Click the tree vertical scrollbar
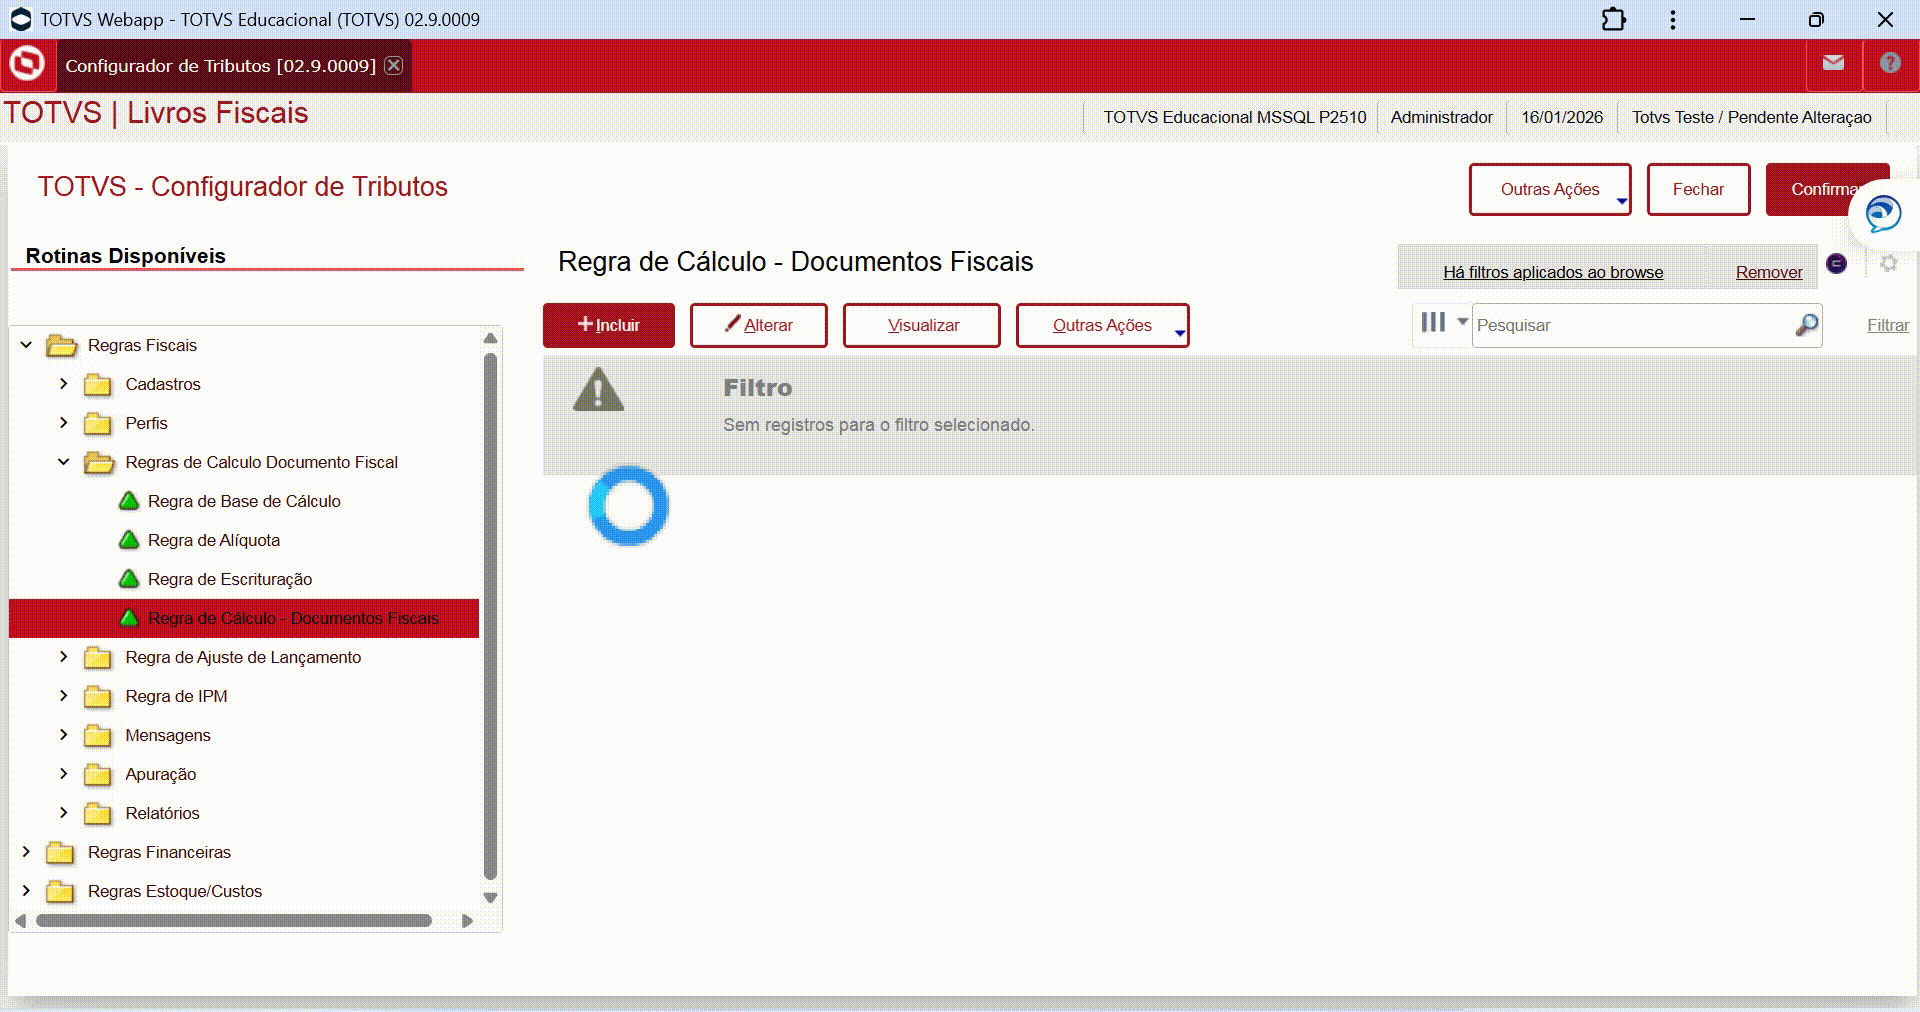 (x=490, y=615)
